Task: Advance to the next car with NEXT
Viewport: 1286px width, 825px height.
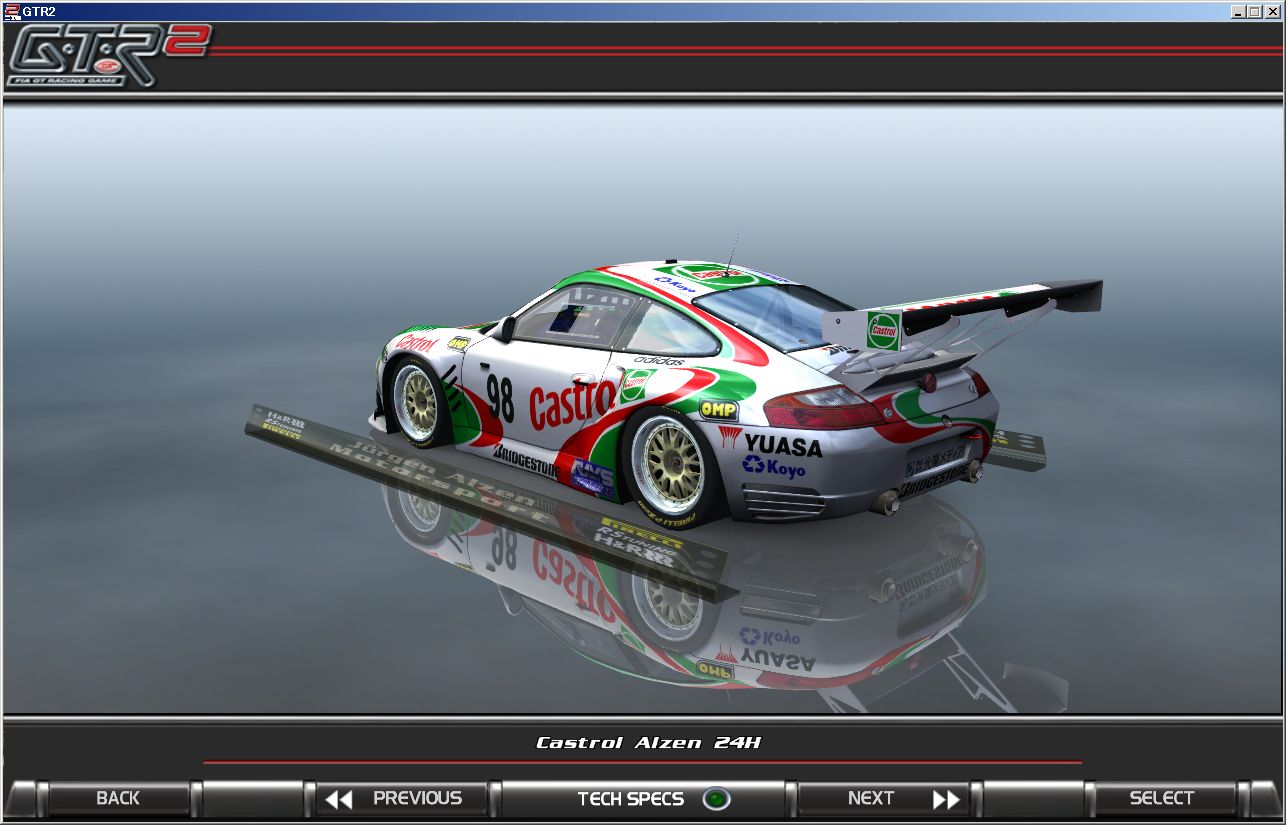Action: pyautogui.click(x=883, y=798)
